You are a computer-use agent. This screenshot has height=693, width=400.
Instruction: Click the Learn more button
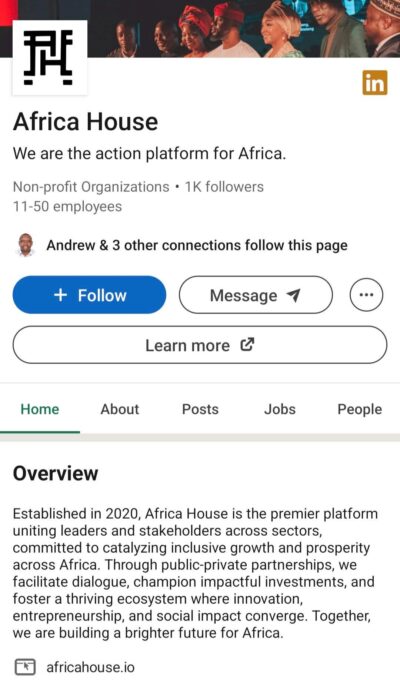pos(200,345)
